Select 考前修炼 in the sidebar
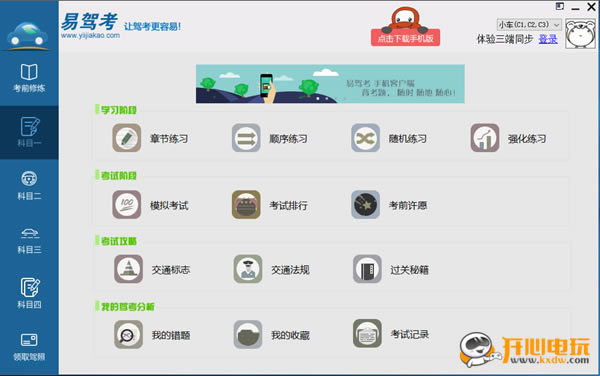 (x=29, y=78)
